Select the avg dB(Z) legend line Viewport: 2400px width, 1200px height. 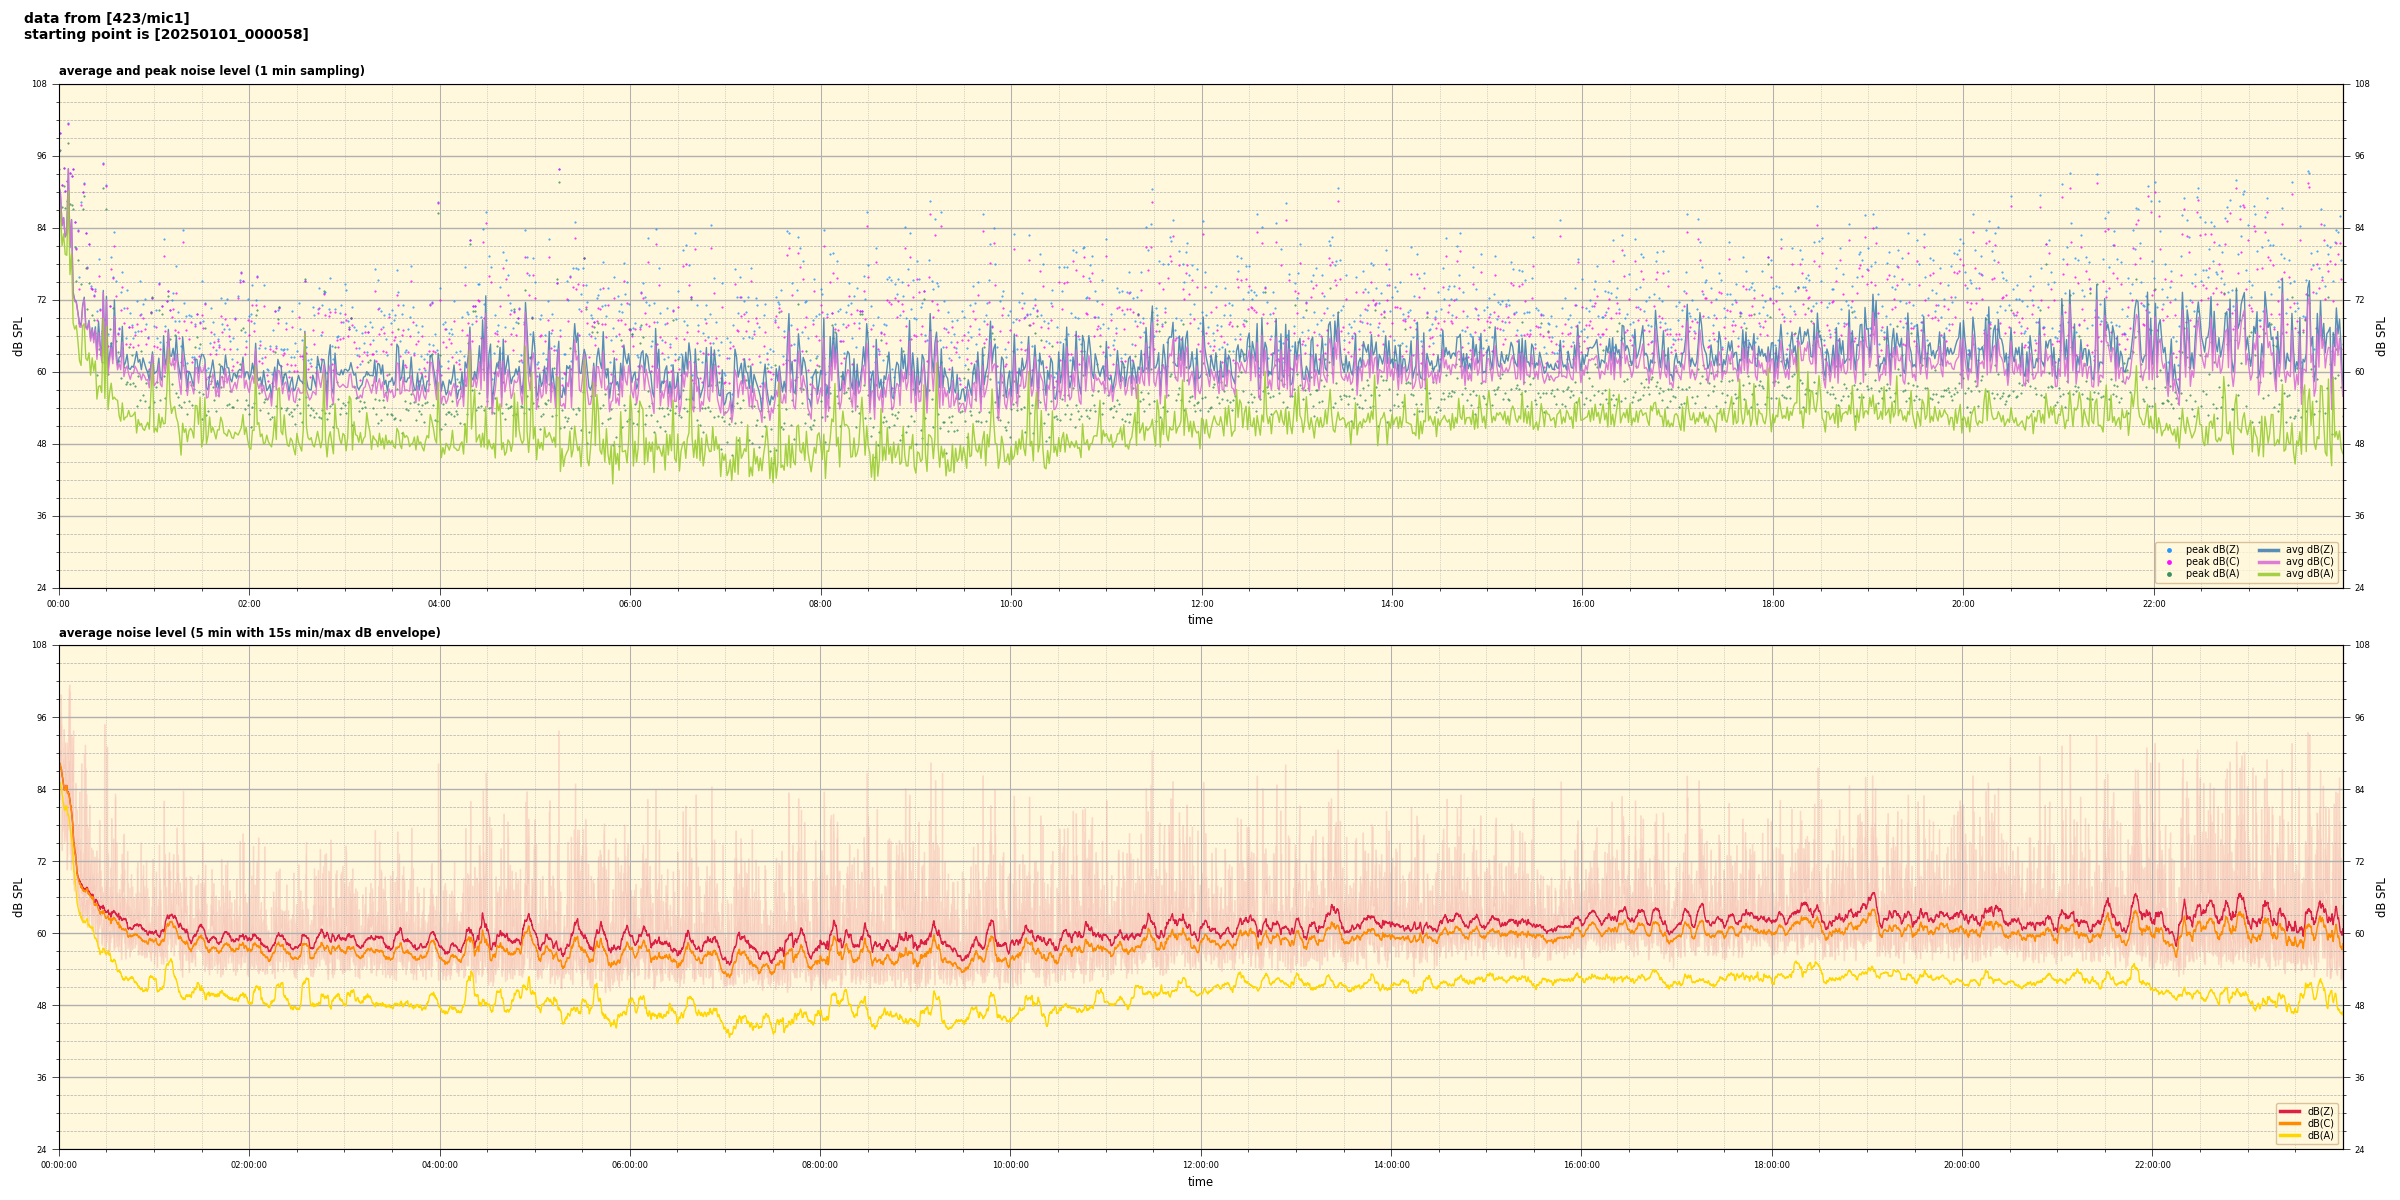2269,550
